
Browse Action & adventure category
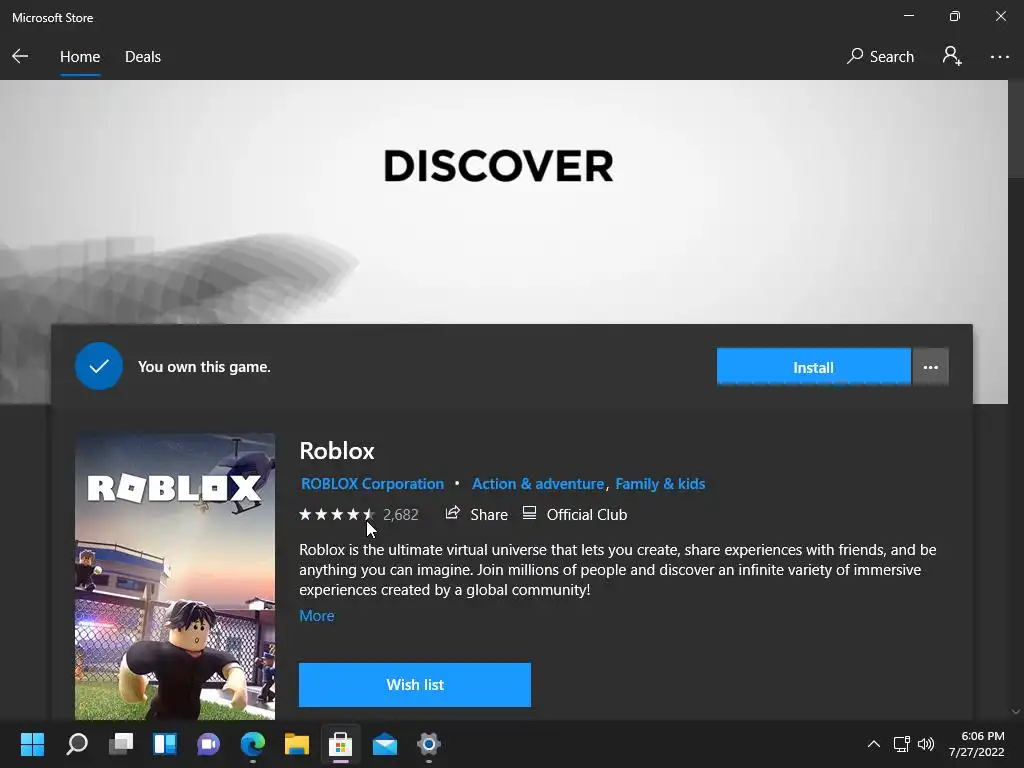(537, 484)
